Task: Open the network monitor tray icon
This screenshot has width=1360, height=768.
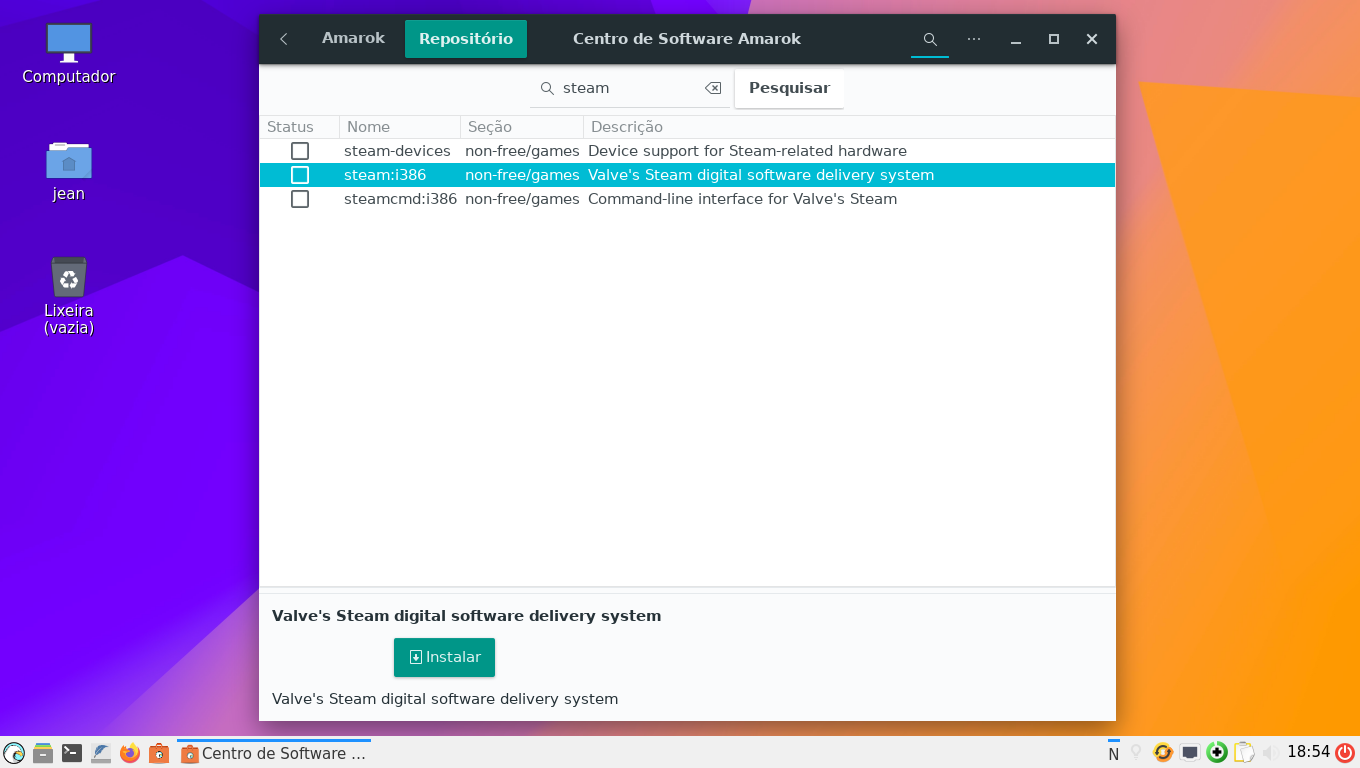Action: (1190, 752)
